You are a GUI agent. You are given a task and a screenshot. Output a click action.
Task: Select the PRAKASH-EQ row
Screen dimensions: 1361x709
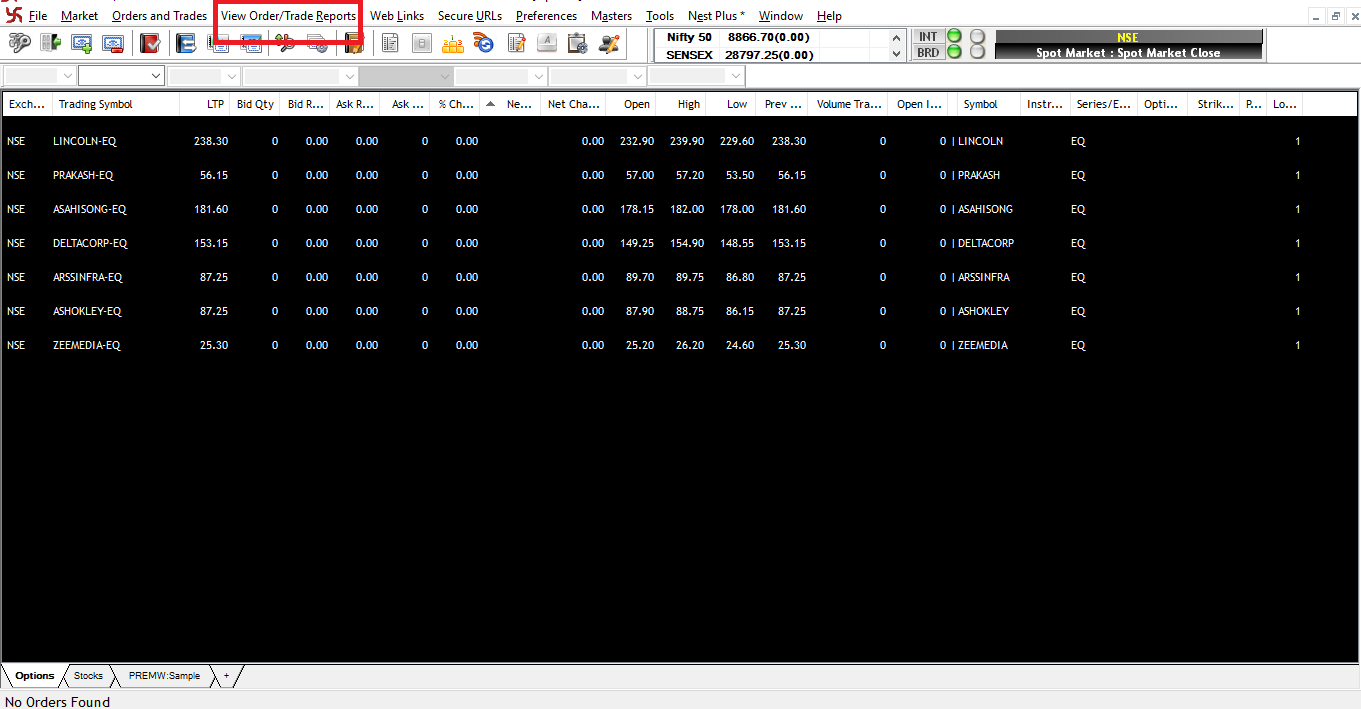tap(680, 175)
